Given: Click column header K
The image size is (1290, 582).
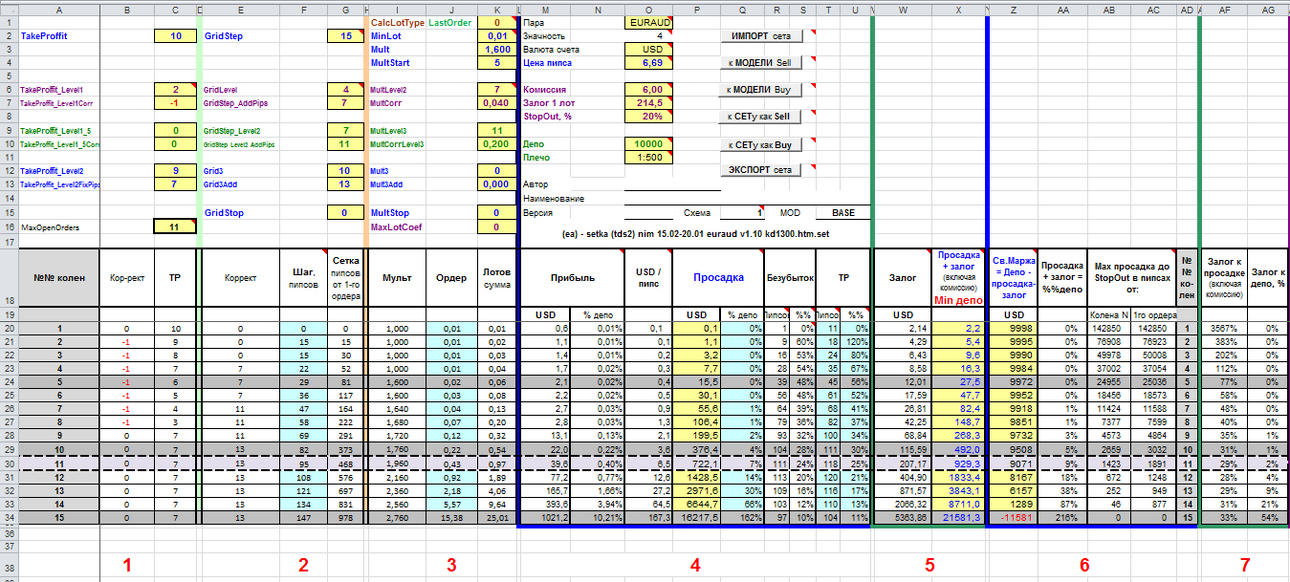Looking at the screenshot, I should pyautogui.click(x=497, y=9).
